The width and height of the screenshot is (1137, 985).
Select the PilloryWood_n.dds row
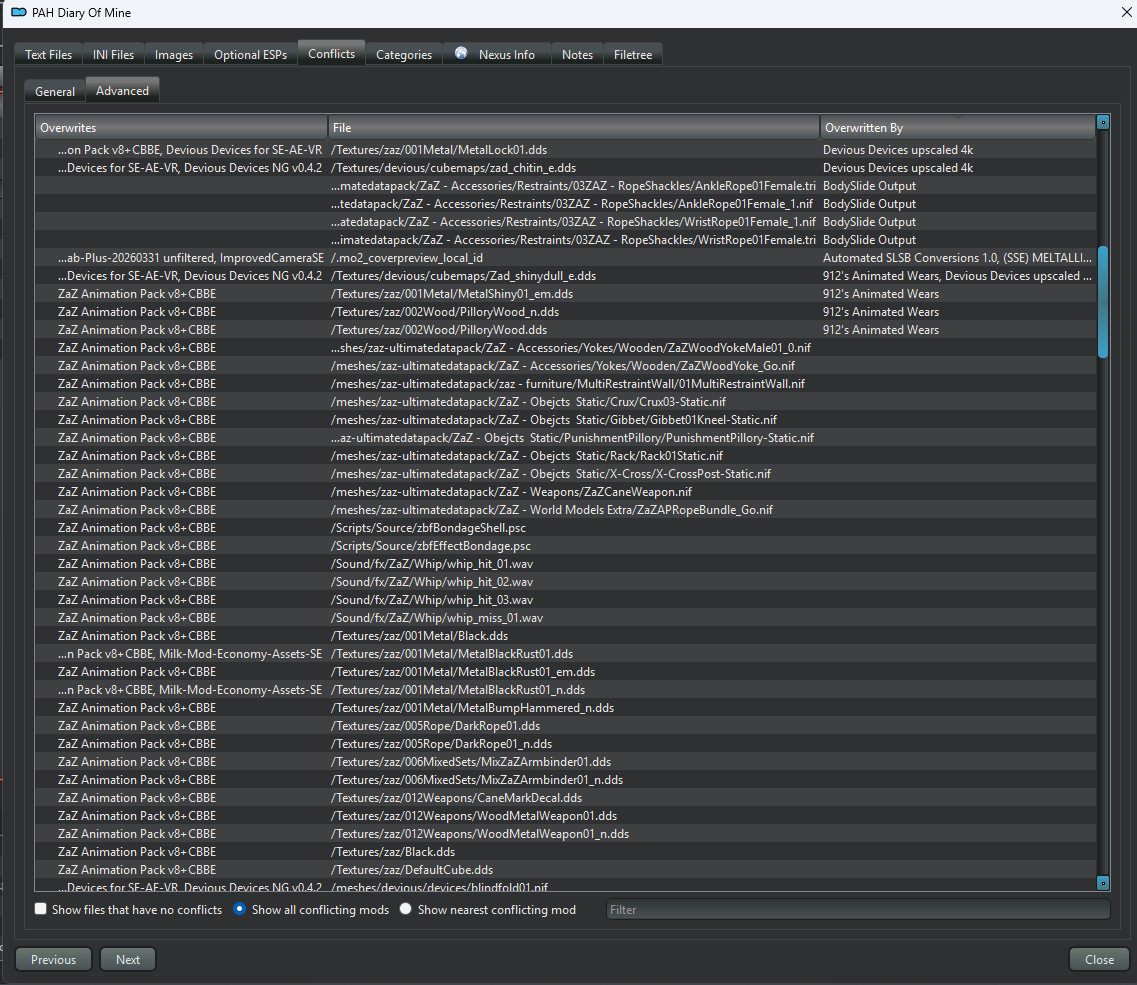pos(566,312)
